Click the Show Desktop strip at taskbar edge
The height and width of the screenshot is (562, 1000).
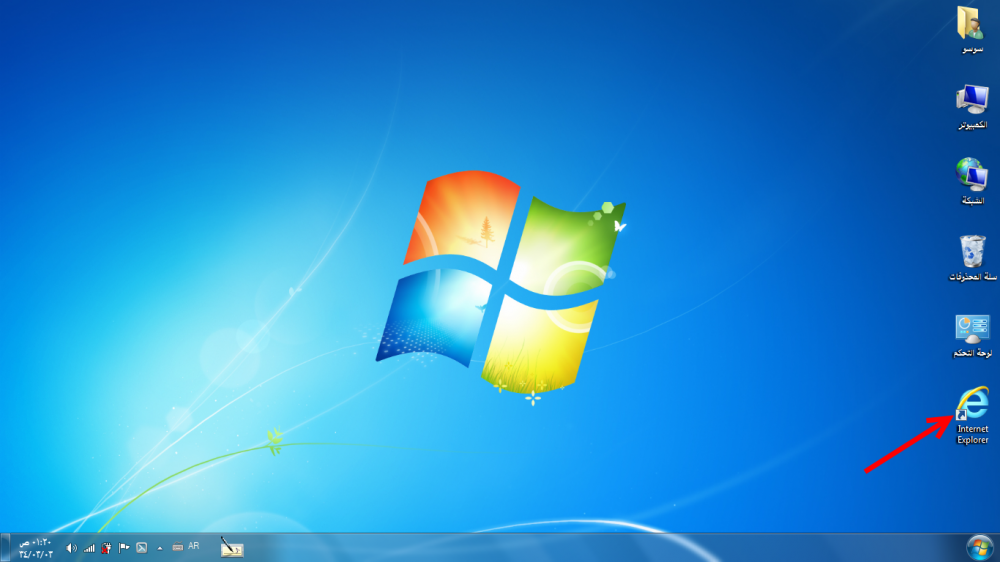3,548
